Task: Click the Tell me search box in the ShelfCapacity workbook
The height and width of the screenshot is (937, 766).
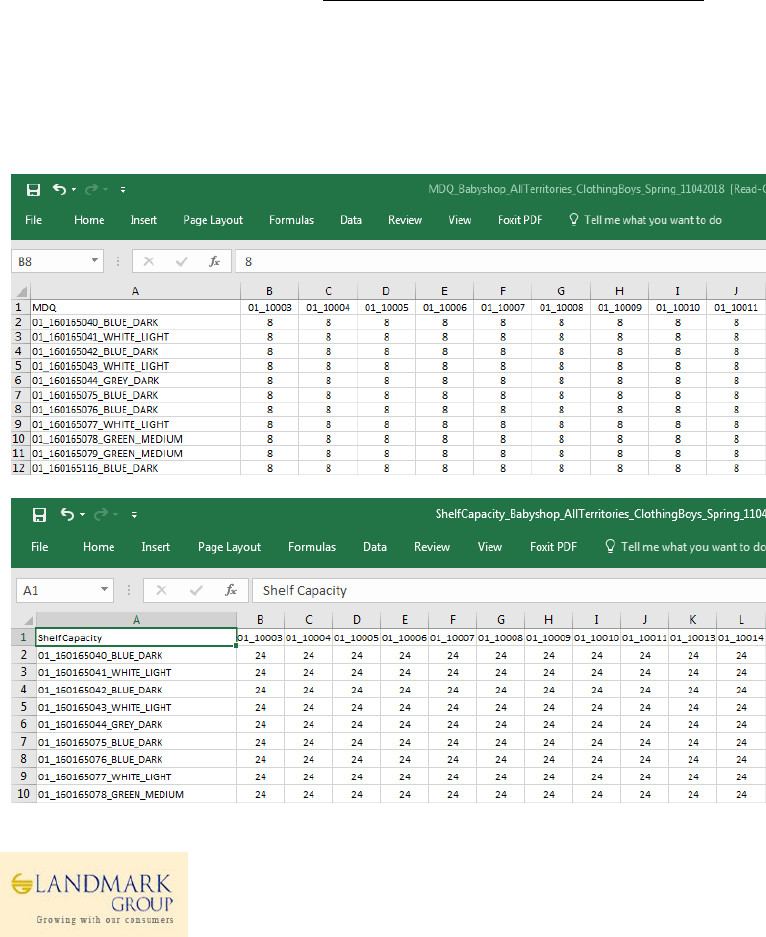Action: click(685, 547)
